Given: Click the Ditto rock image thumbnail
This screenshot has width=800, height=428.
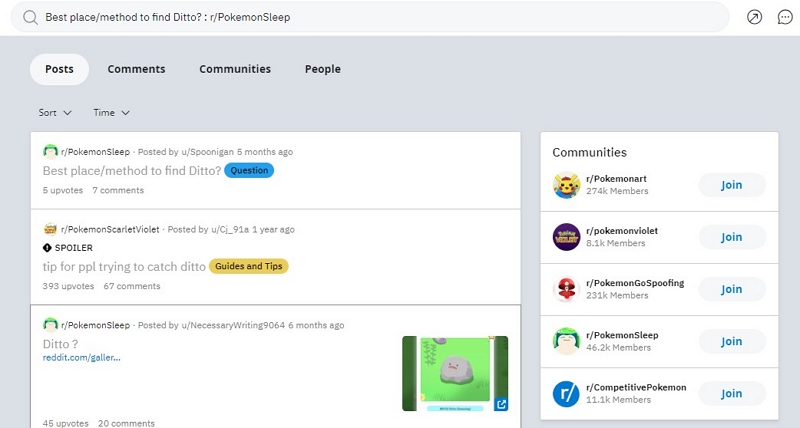Looking at the screenshot, I should click(x=455, y=373).
